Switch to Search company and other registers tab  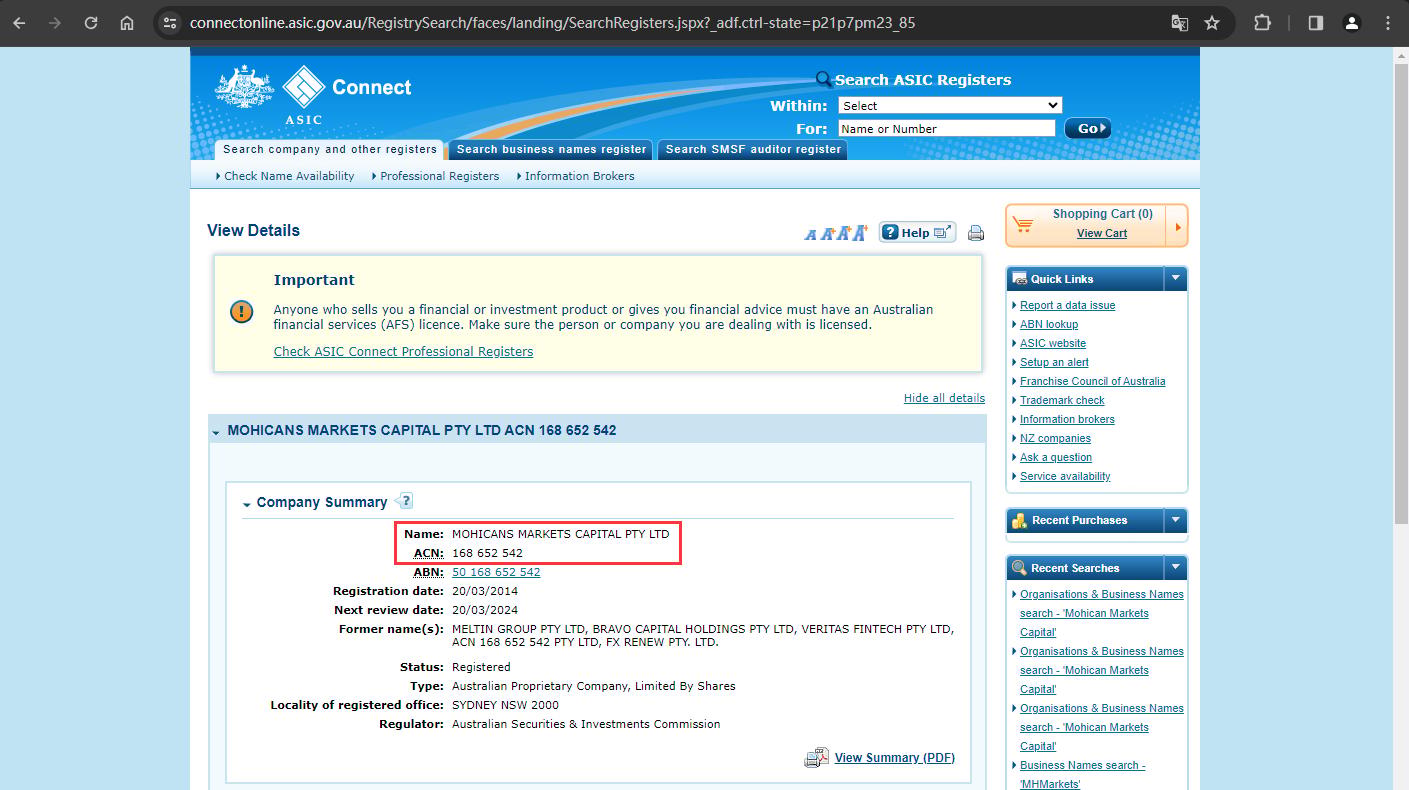[330, 149]
